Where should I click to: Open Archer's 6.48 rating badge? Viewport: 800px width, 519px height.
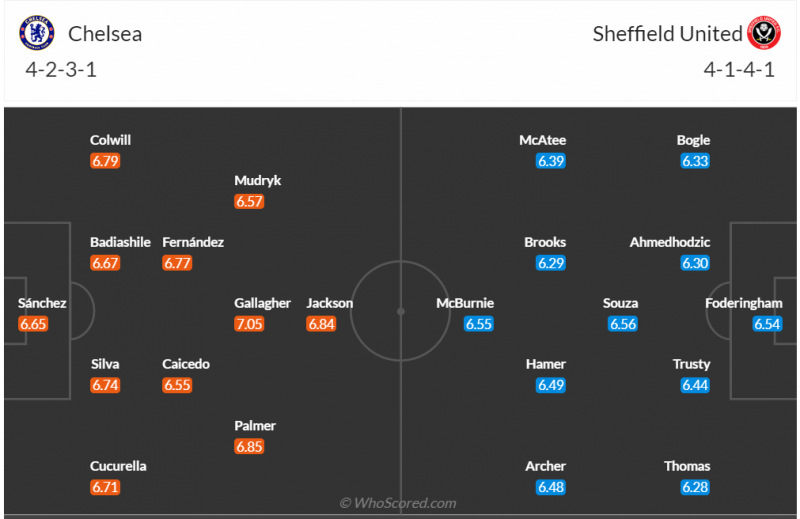coord(550,487)
